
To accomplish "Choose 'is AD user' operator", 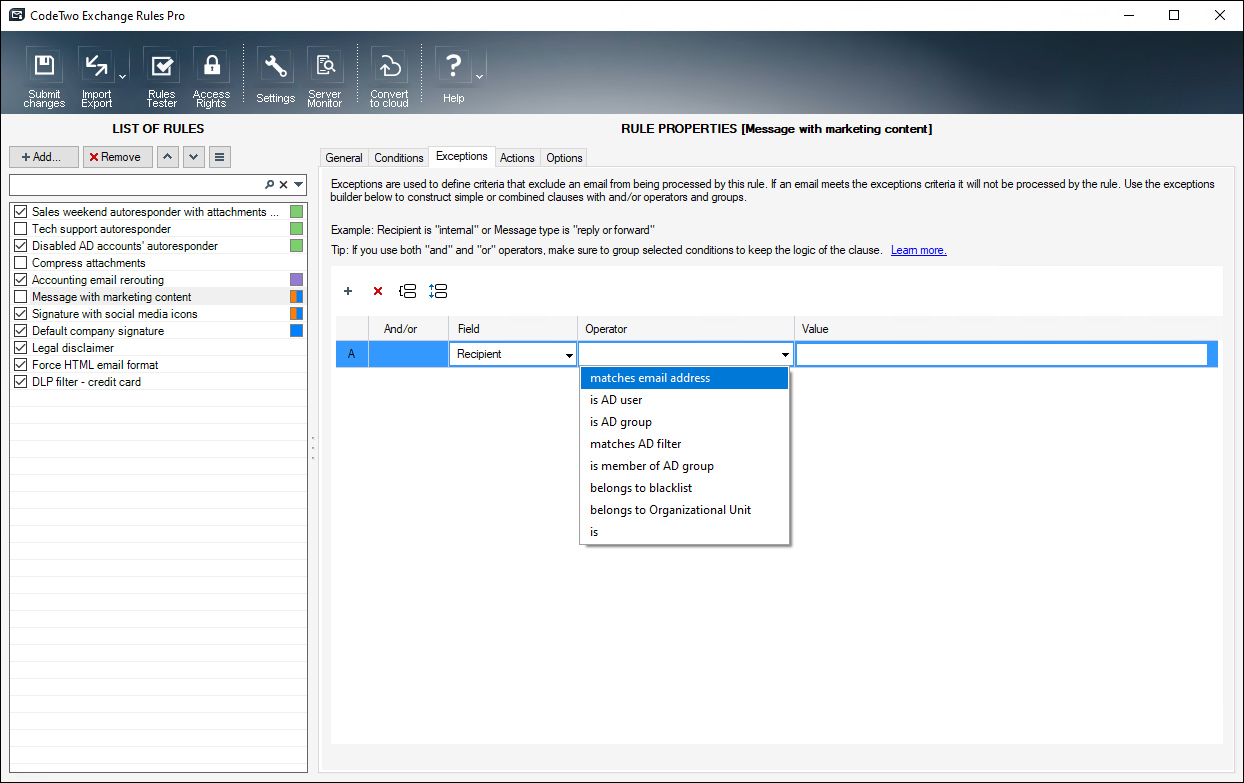I will point(685,400).
